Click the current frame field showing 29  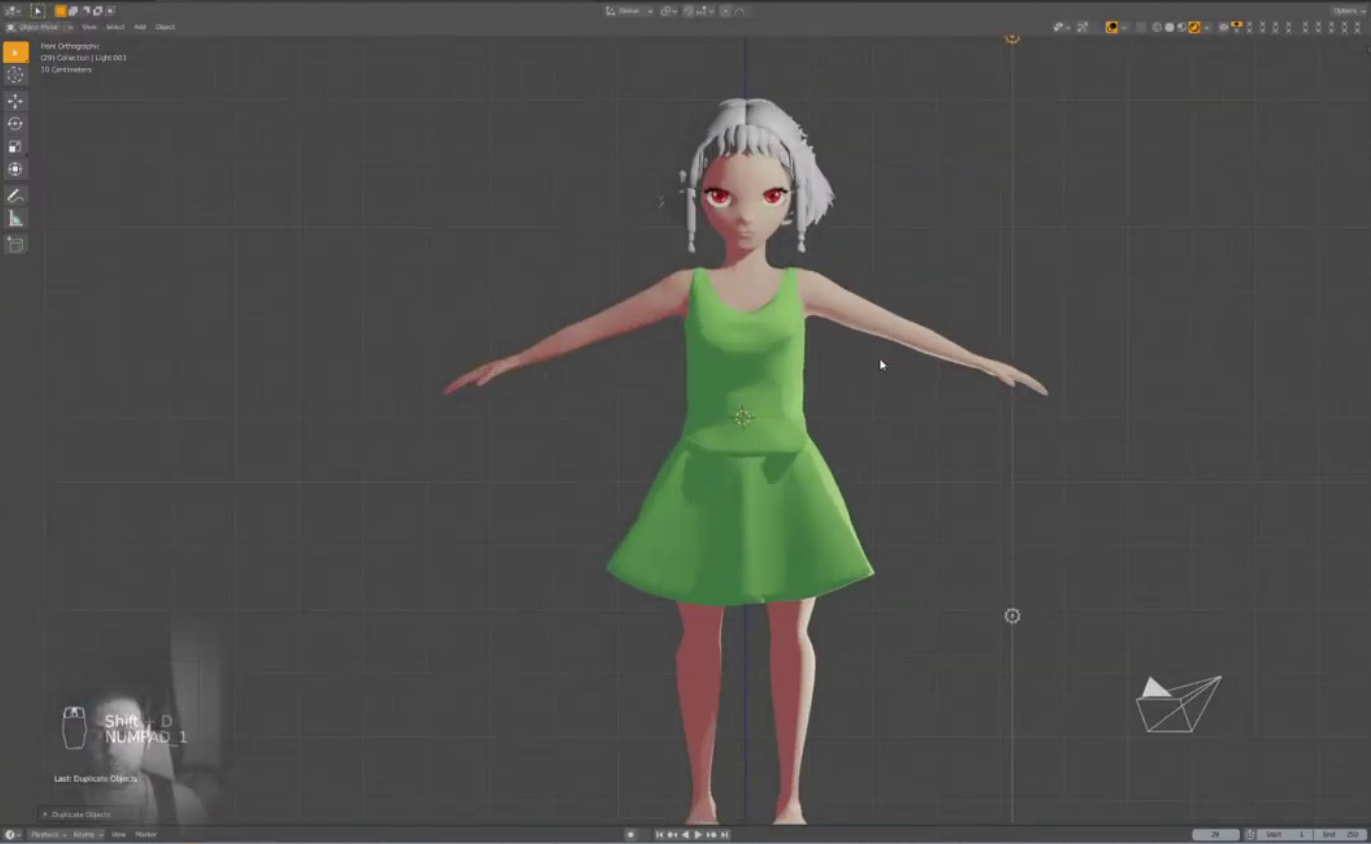point(1216,834)
